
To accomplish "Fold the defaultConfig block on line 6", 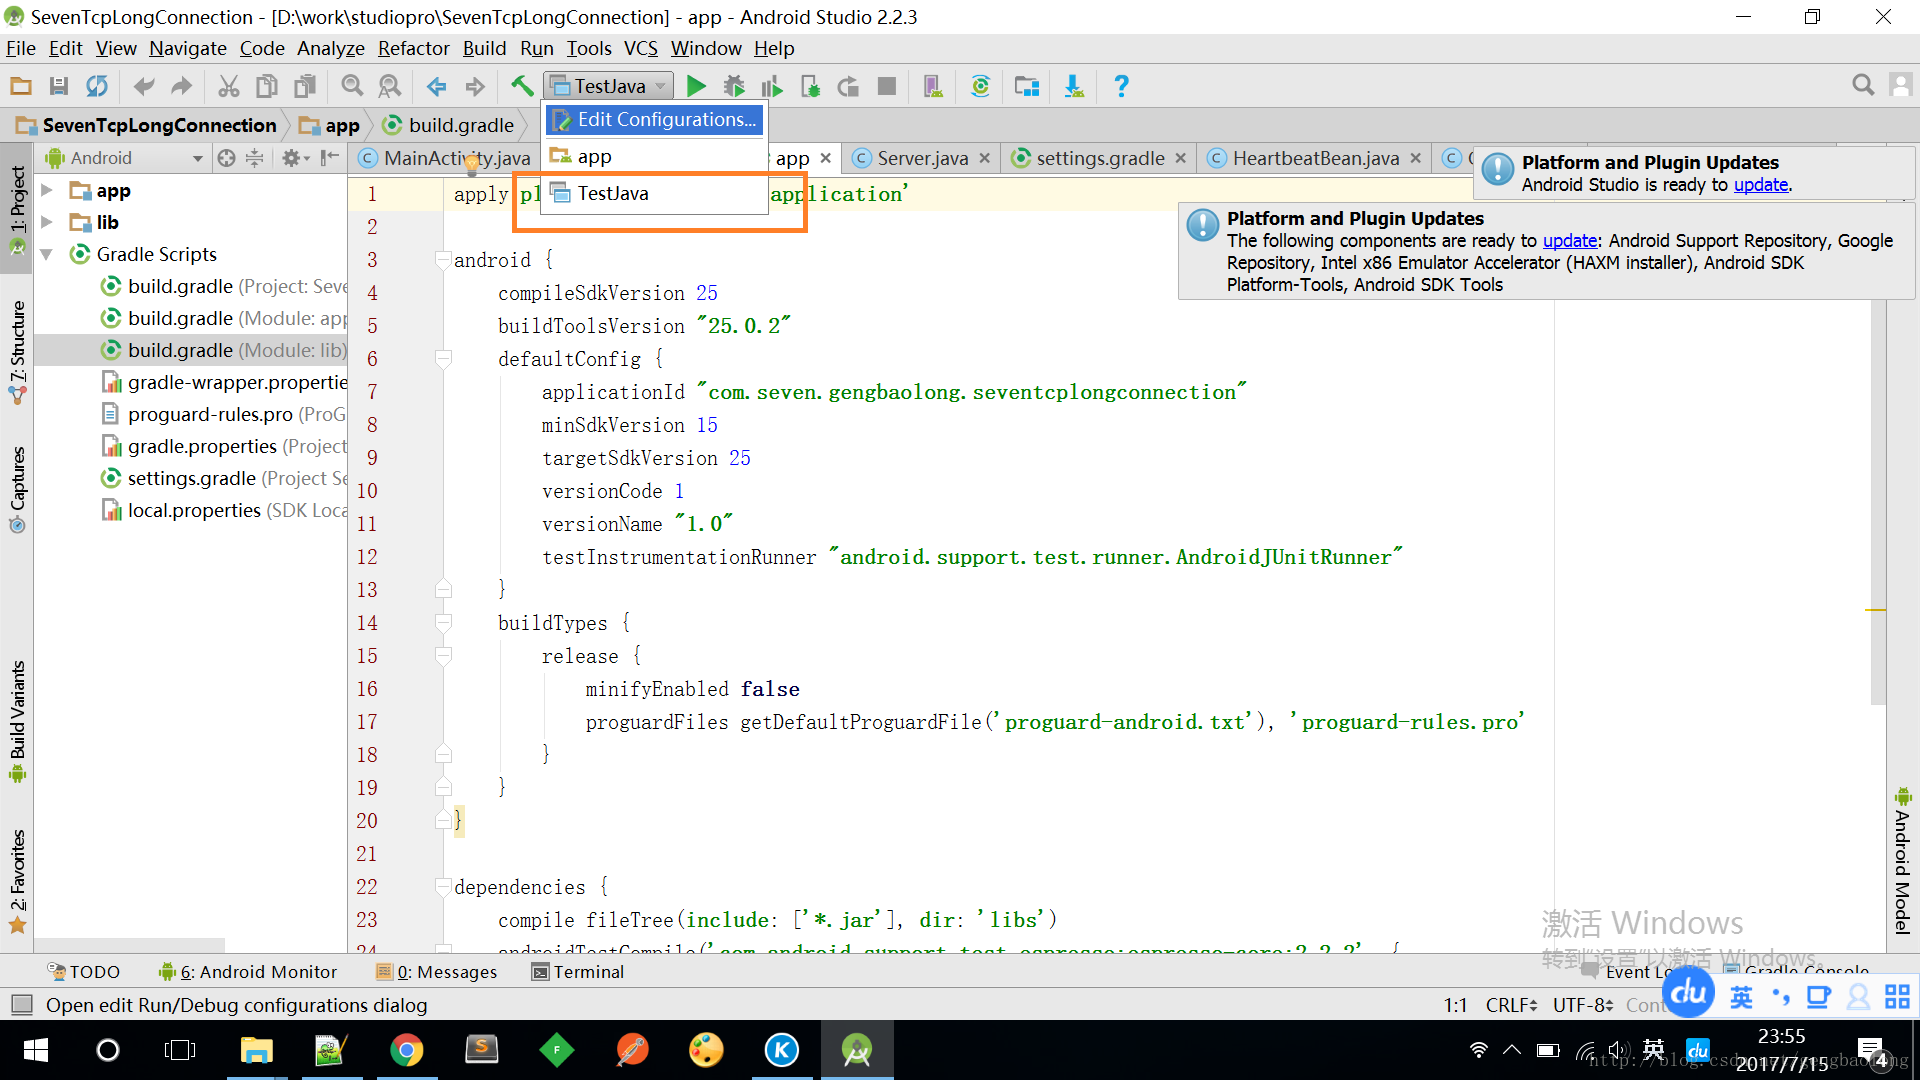I will [443, 359].
